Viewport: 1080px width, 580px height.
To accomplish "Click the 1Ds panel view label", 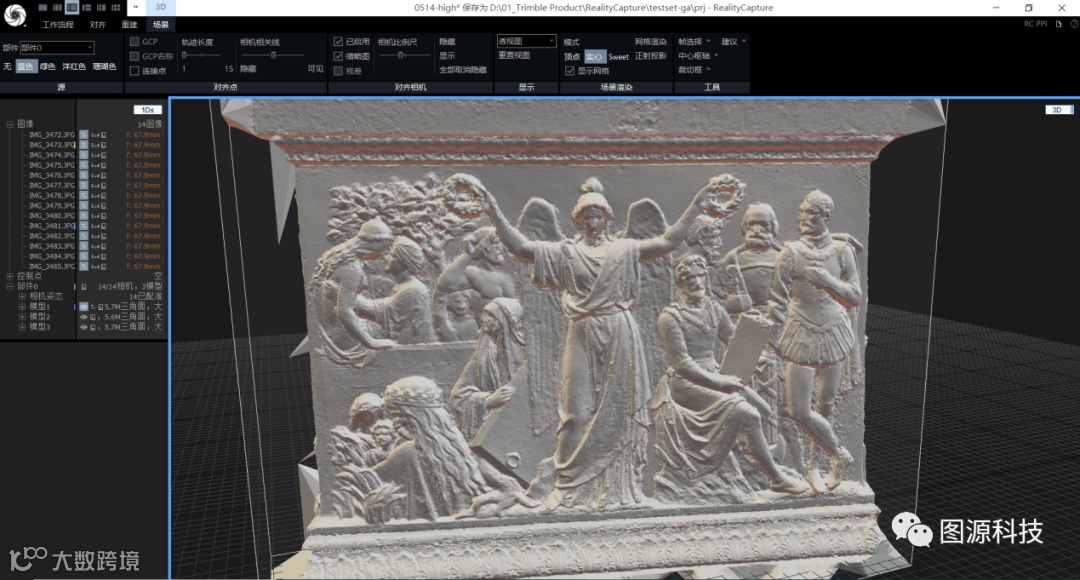I will [x=147, y=110].
